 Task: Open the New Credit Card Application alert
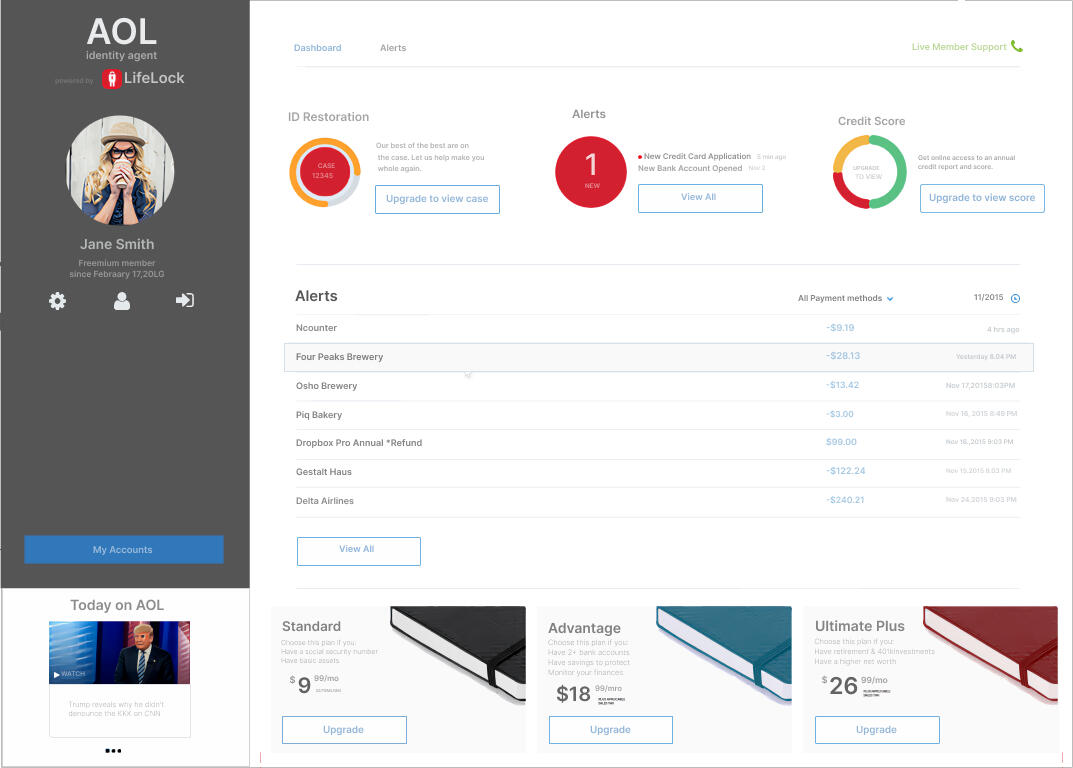click(x=697, y=157)
